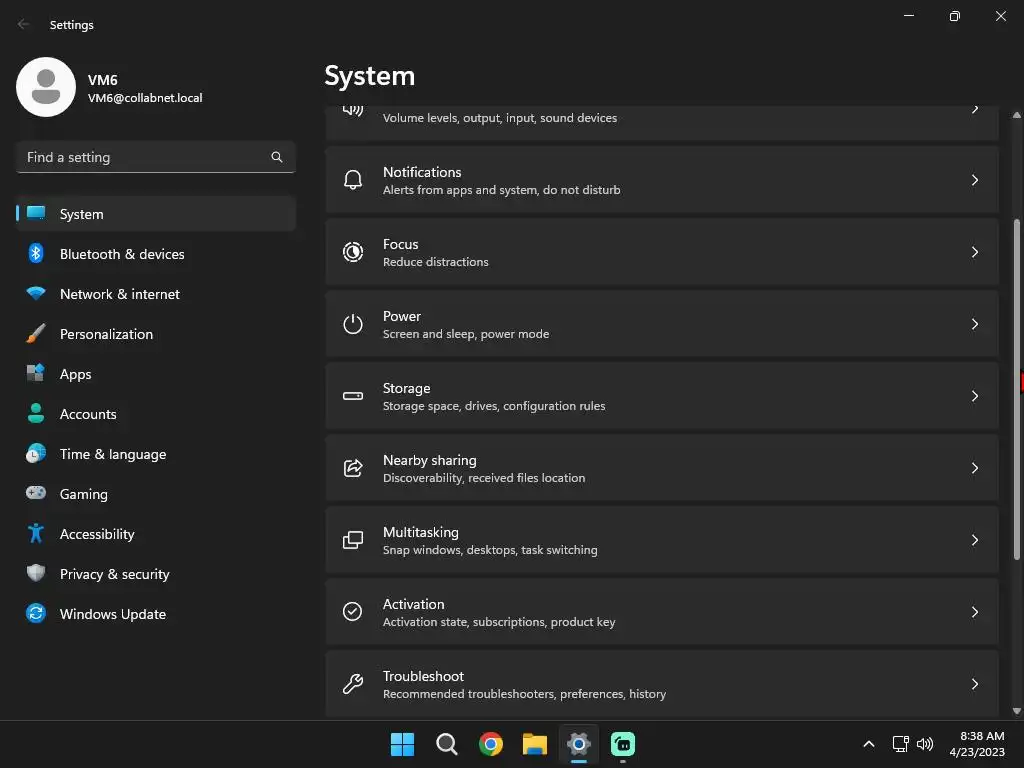Click the Personalization paintbrush icon
Screen dimensions: 1024x768
click(36, 334)
